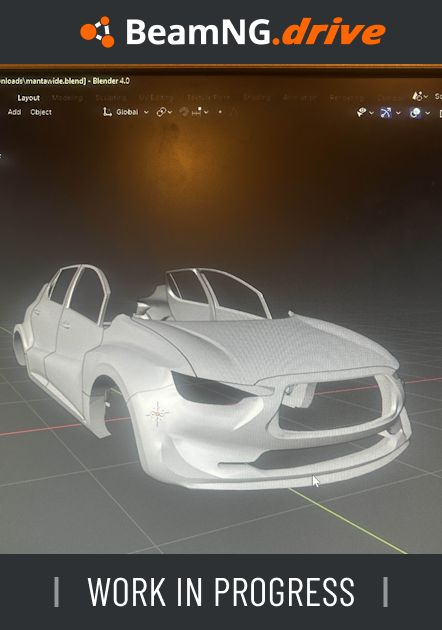The height and width of the screenshot is (630, 442).
Task: Toggle the snapping magnet icon
Action: pos(184,112)
